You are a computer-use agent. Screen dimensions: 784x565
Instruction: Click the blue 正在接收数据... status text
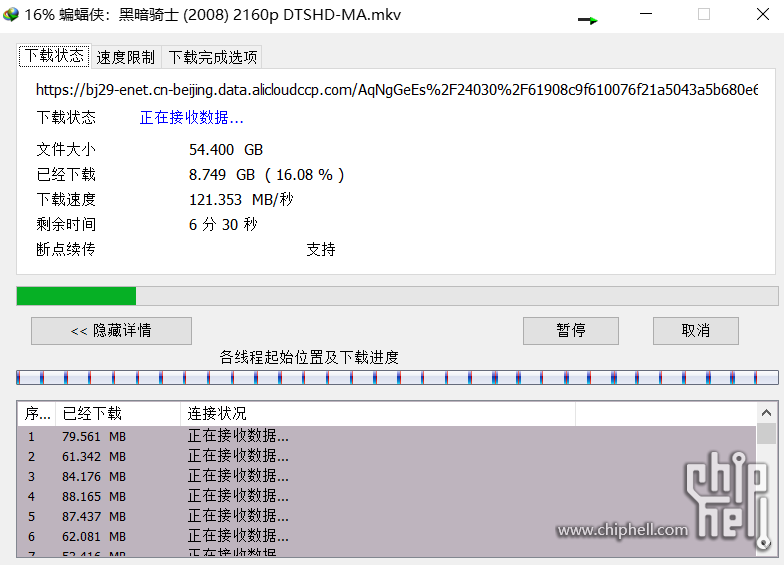pyautogui.click(x=192, y=118)
